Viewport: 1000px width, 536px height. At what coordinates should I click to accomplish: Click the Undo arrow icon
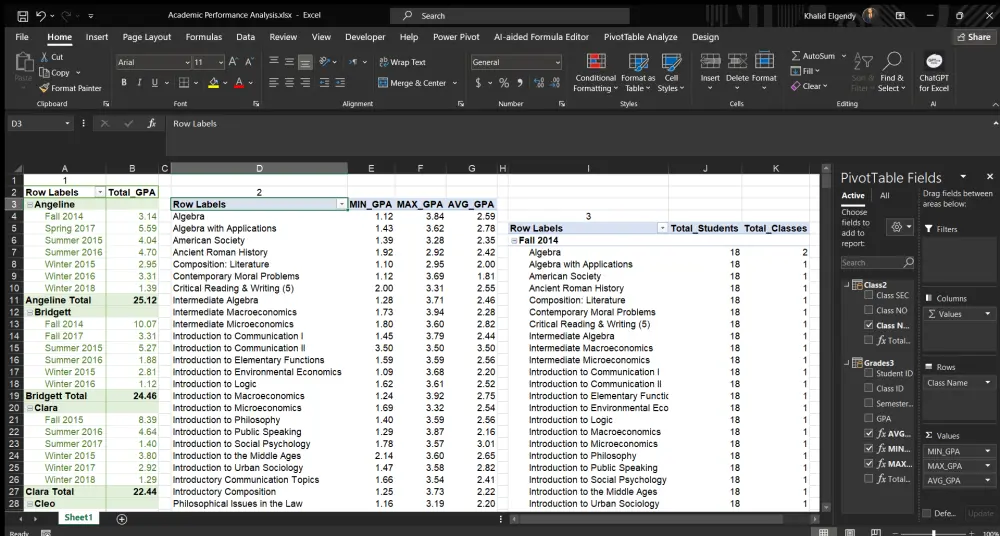pyautogui.click(x=41, y=15)
